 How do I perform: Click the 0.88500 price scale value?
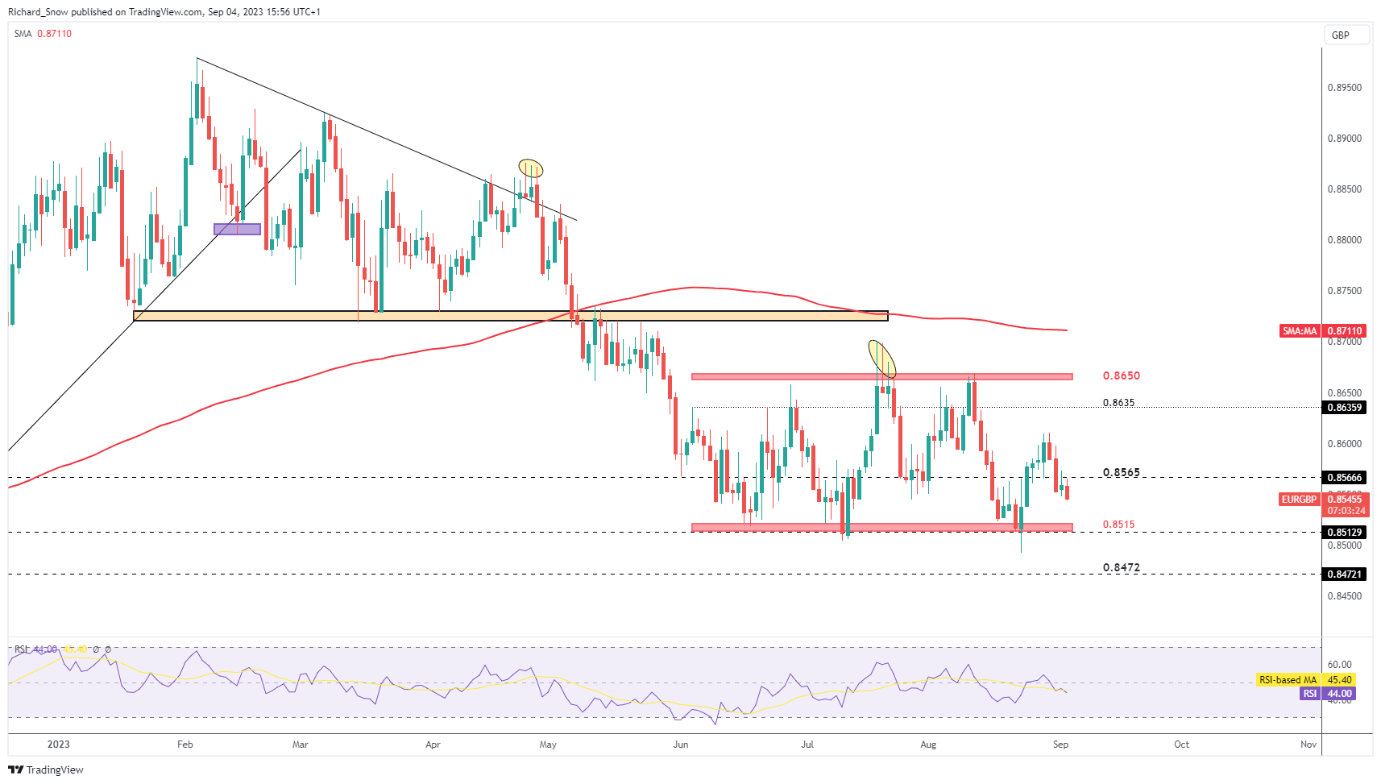click(x=1345, y=189)
